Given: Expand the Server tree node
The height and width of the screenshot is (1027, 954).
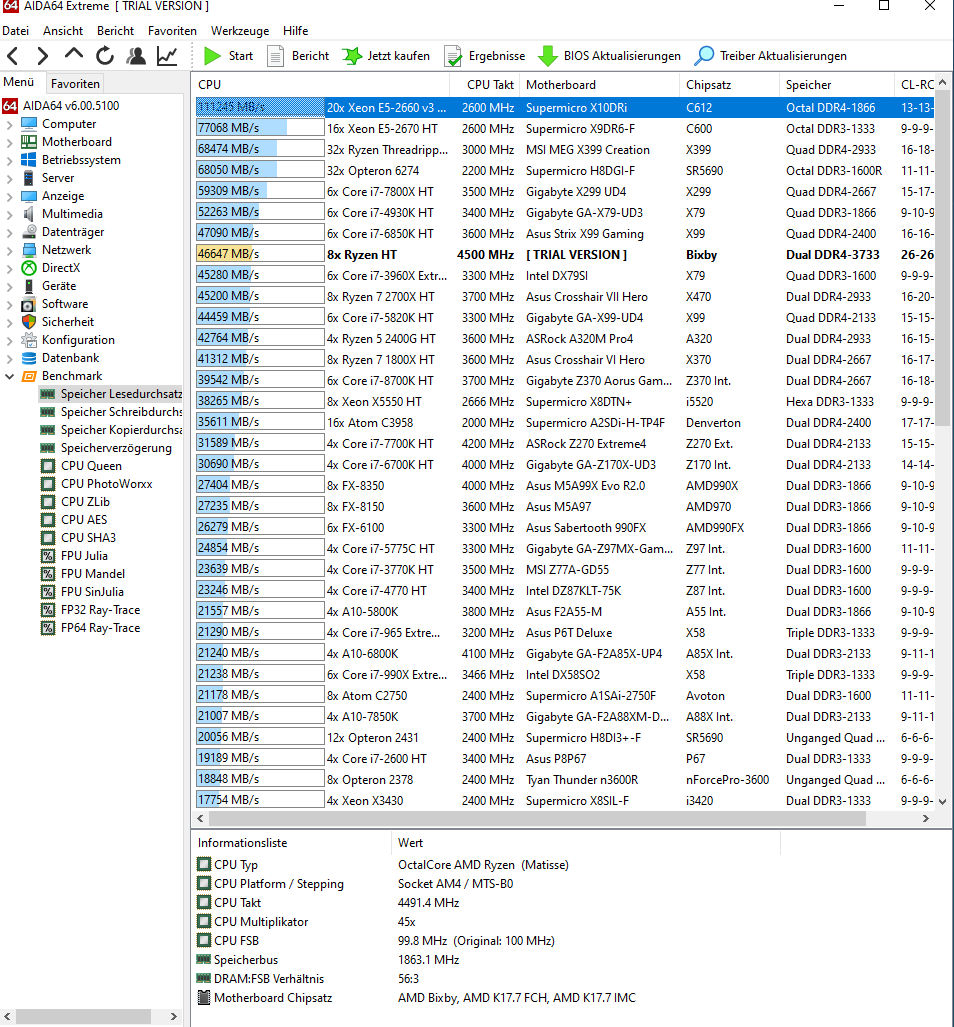Looking at the screenshot, I should point(9,178).
